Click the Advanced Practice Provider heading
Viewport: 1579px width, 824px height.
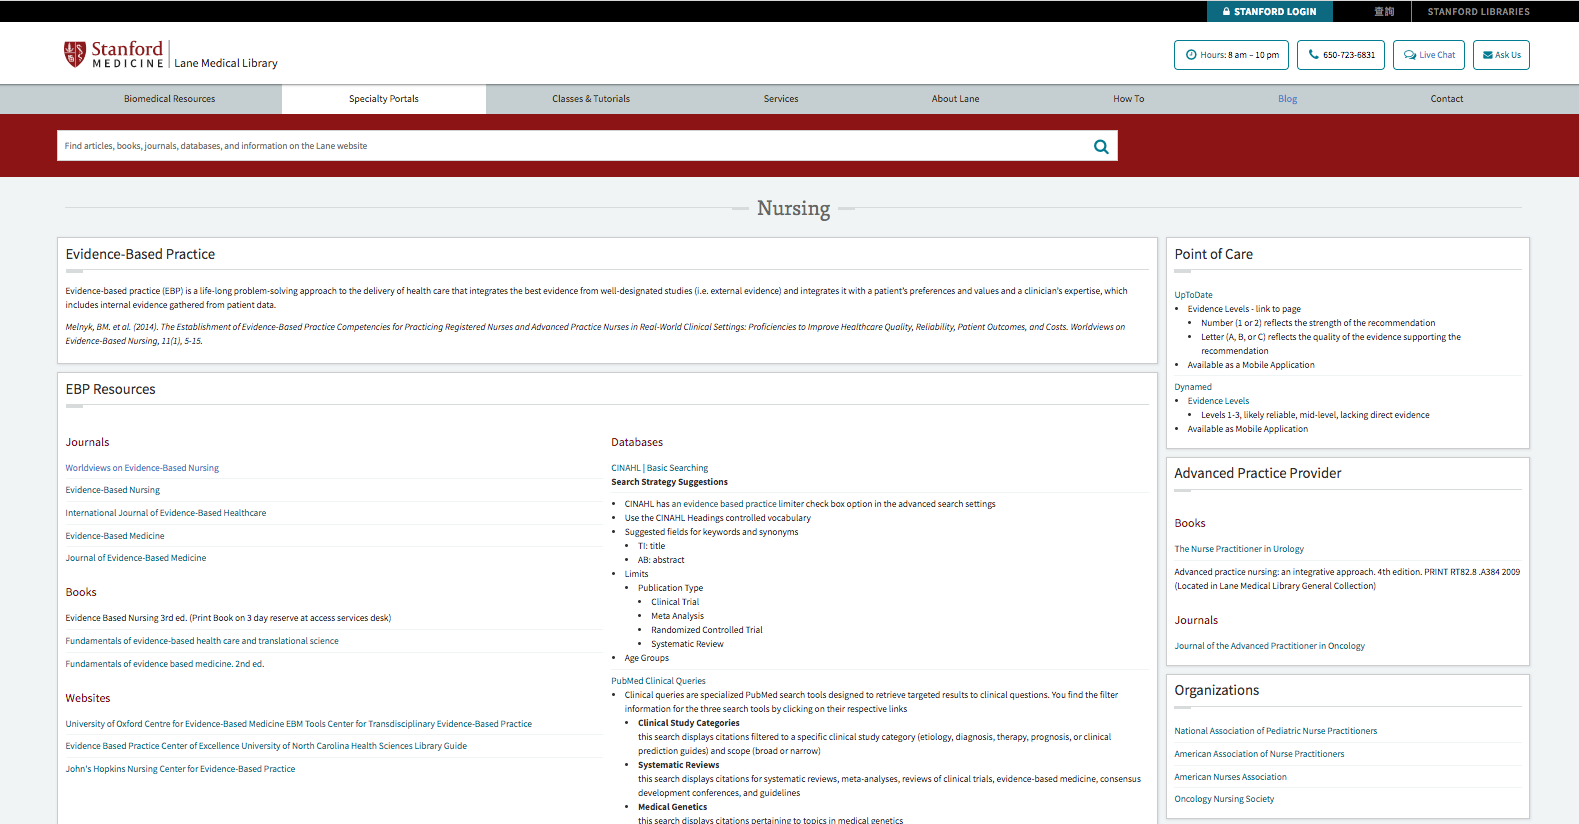point(1258,474)
